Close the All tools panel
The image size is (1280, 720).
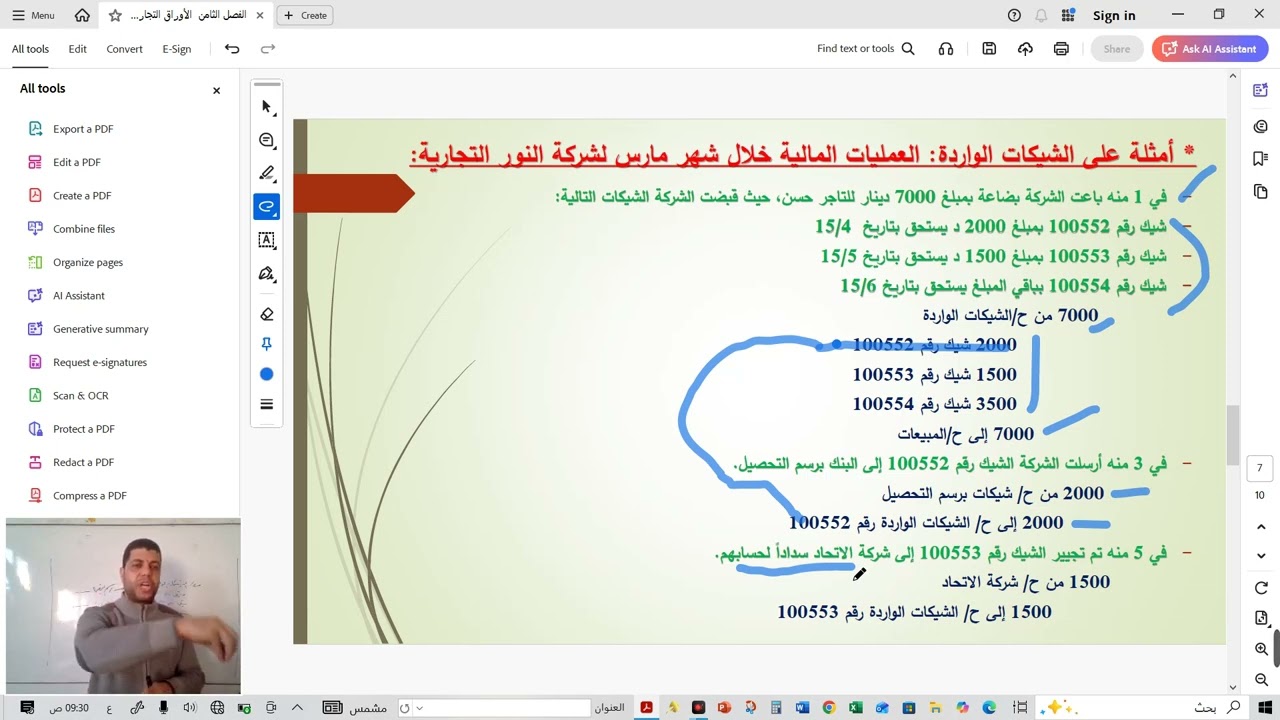[216, 90]
